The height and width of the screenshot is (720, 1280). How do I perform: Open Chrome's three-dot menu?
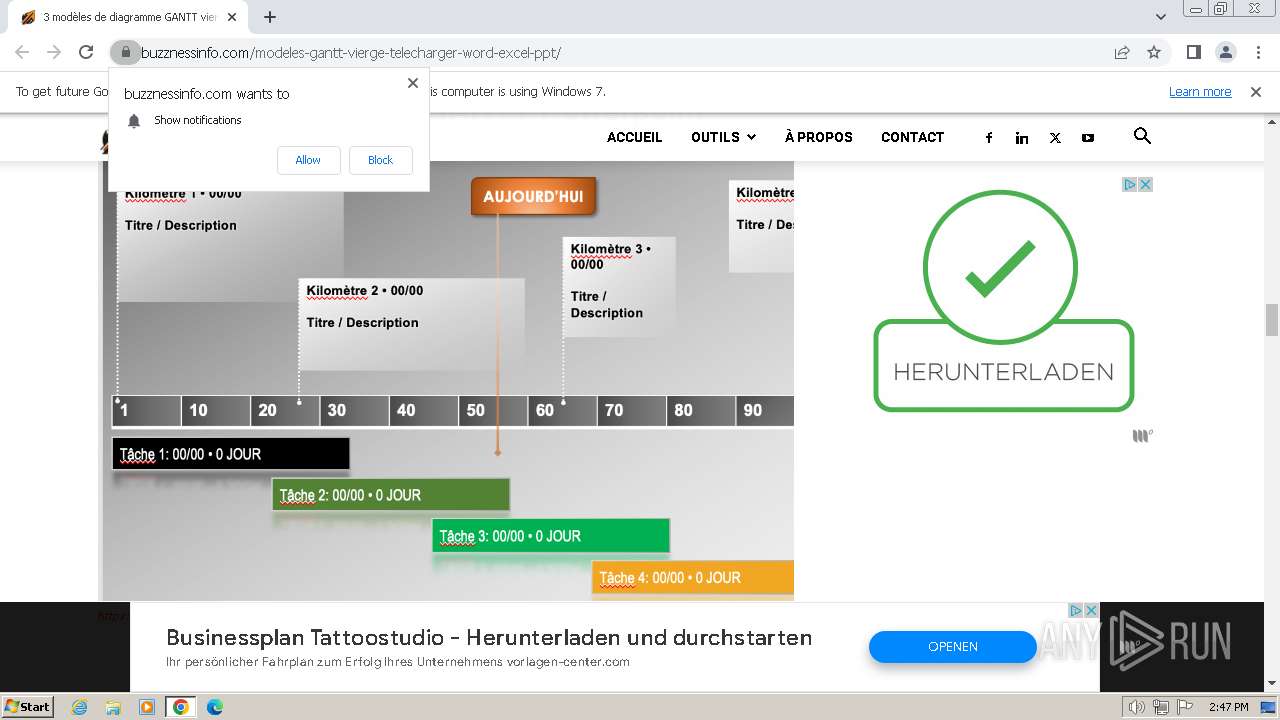(1258, 52)
